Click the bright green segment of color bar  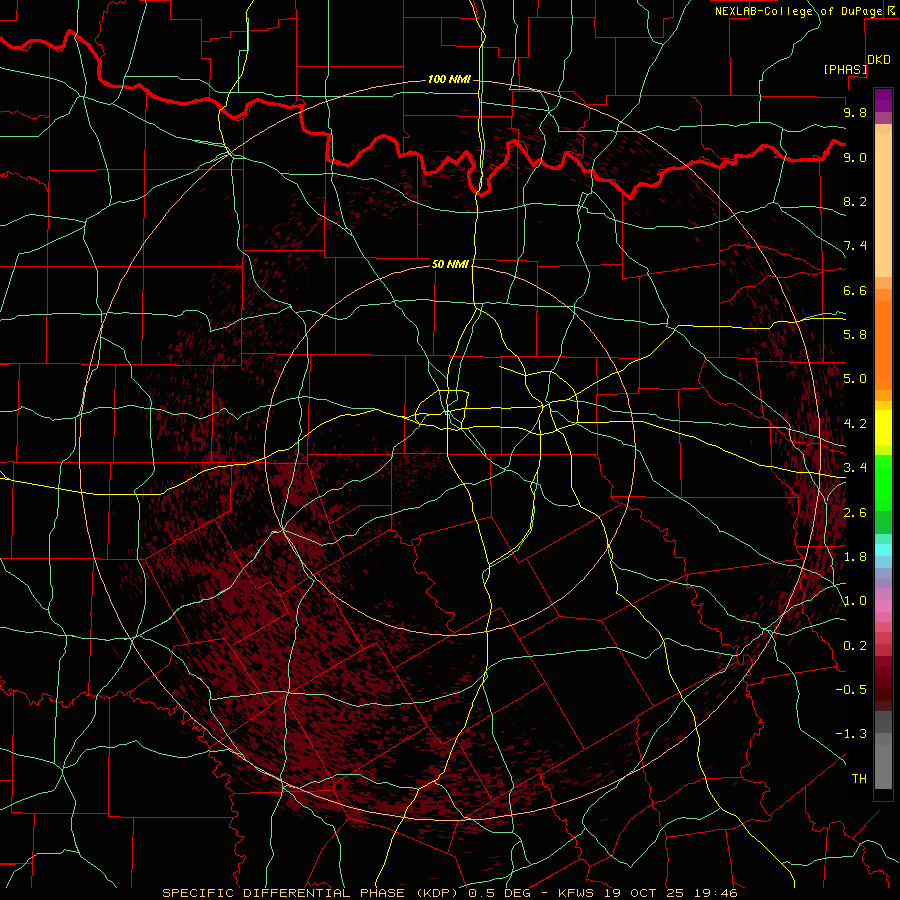883,482
